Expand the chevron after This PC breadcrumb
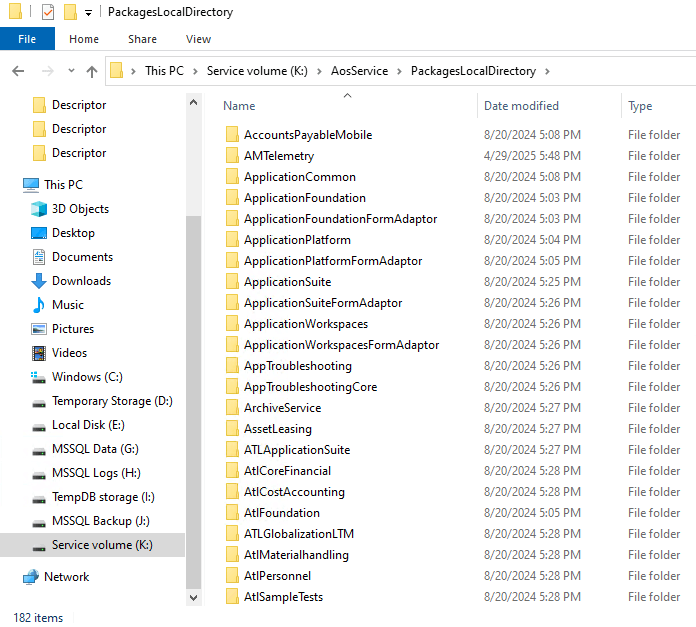The image size is (696, 627). (x=195, y=71)
